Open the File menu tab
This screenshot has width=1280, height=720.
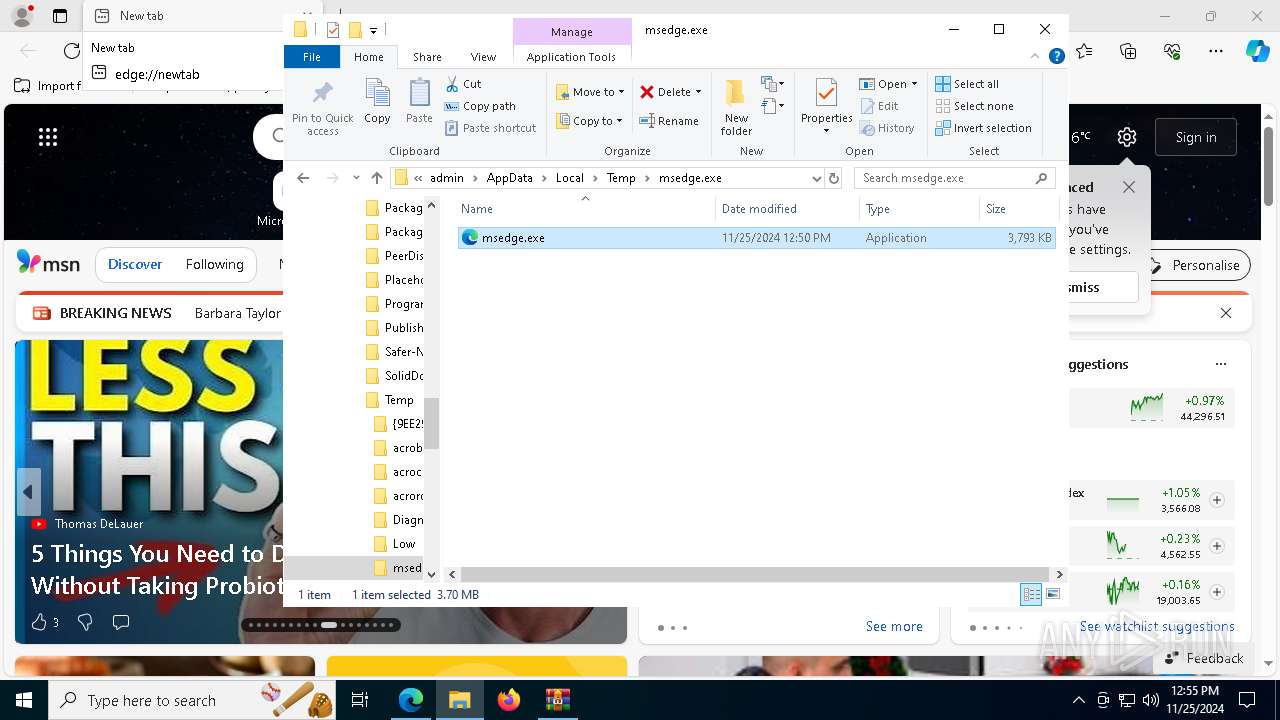pos(312,57)
